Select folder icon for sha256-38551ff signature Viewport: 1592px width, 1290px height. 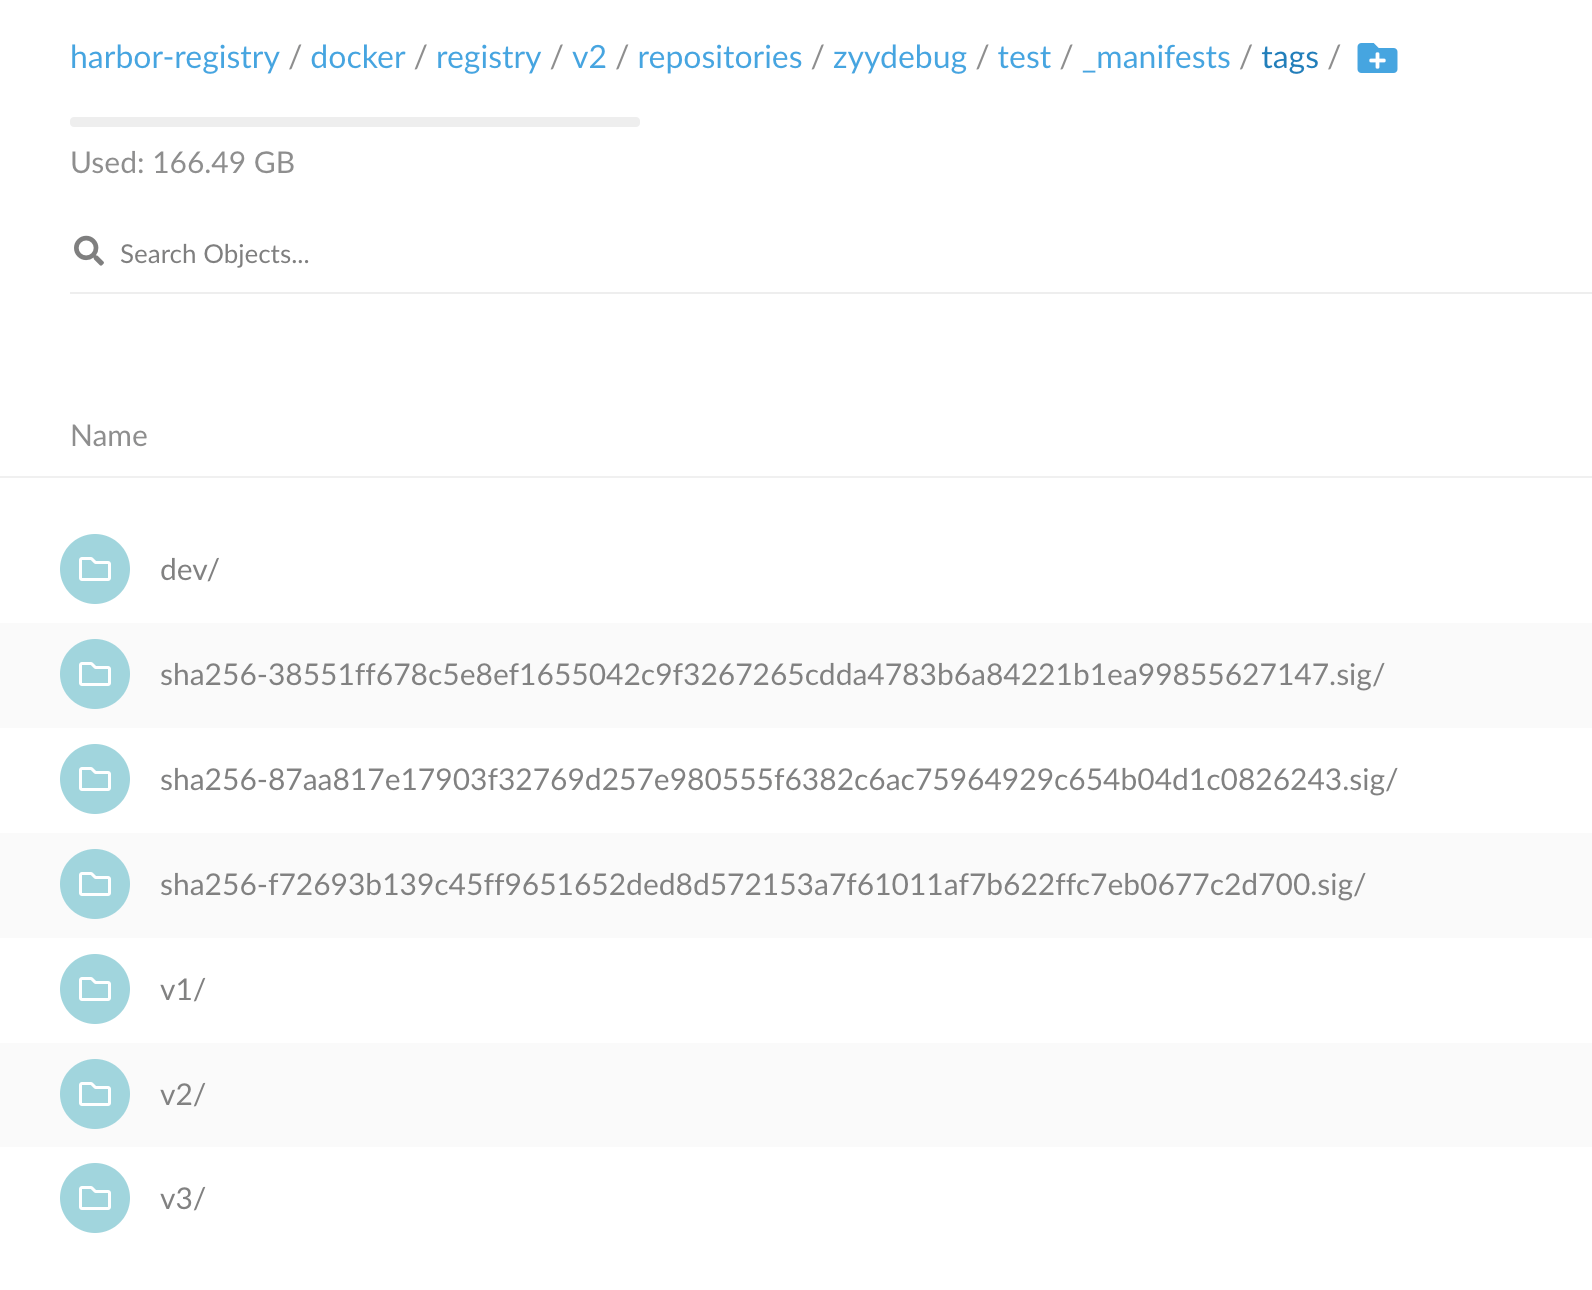click(x=95, y=674)
